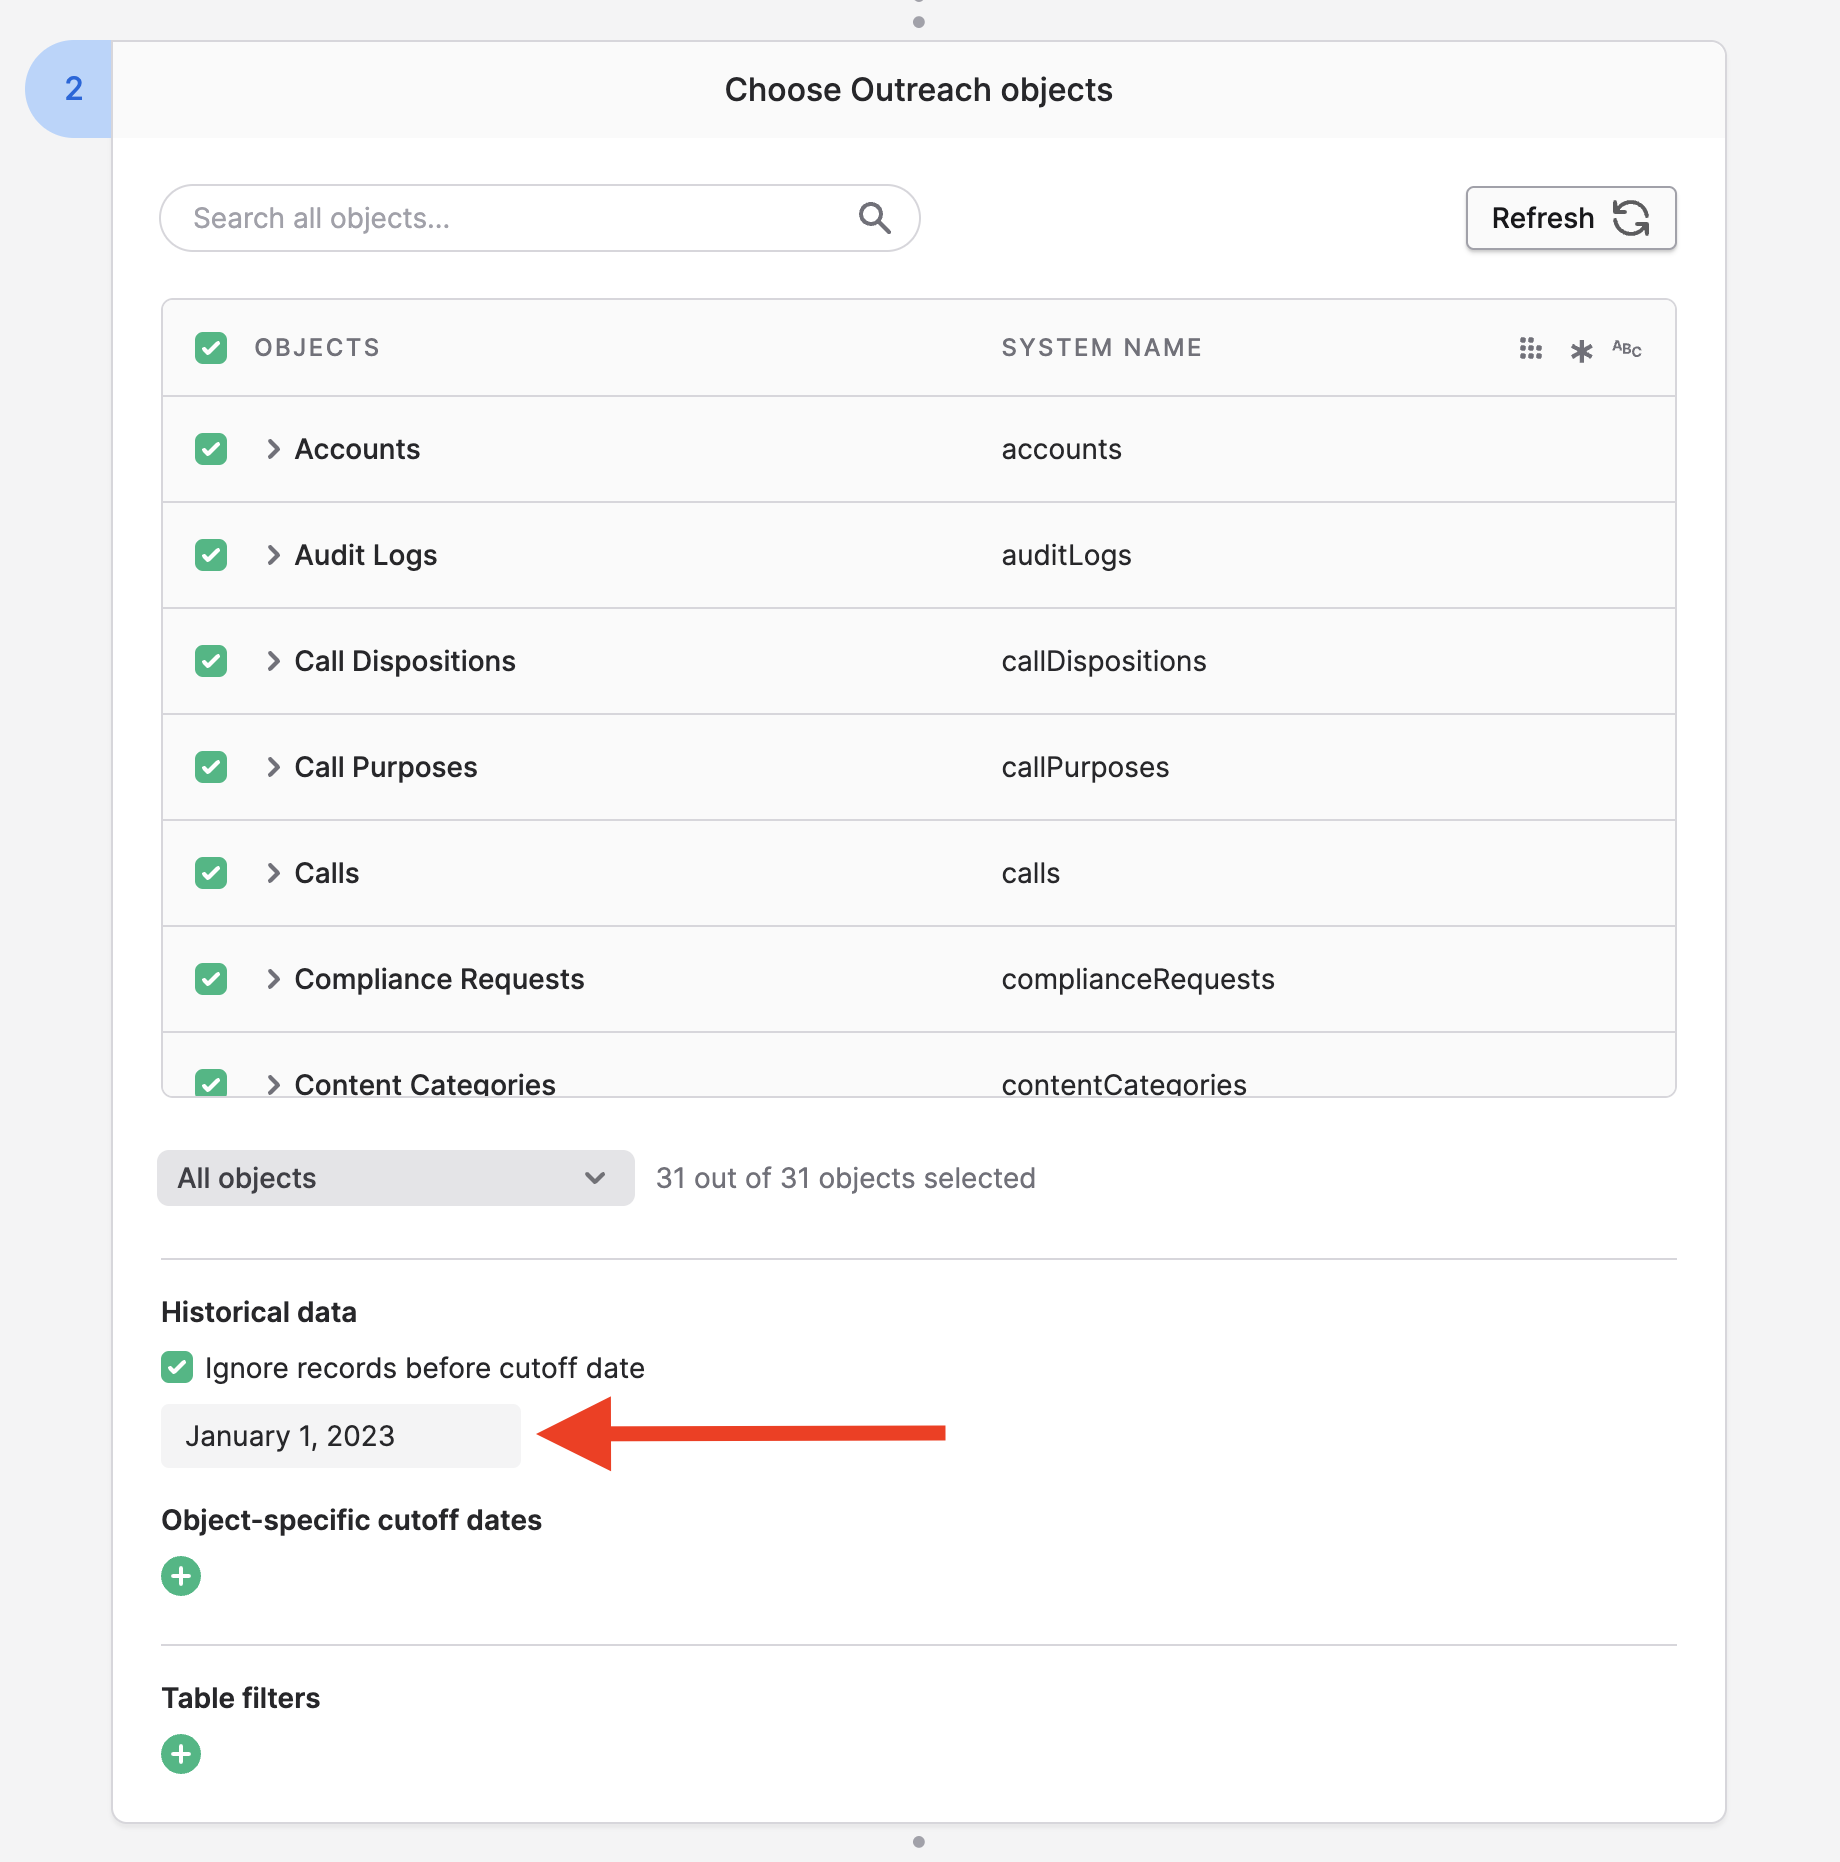Screen dimensions: 1840x1862
Task: Click the Table filters heading
Action: coord(241,1698)
